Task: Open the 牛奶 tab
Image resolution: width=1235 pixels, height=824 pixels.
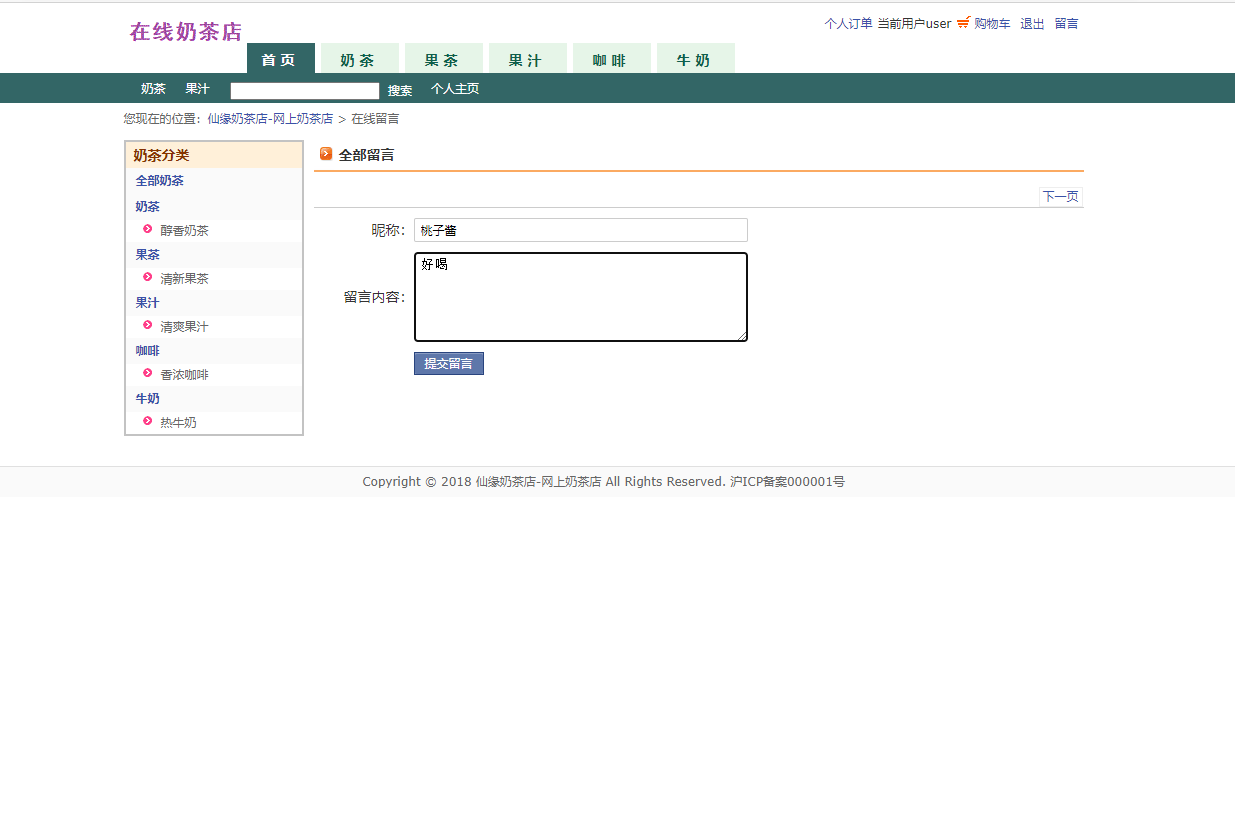Action: [695, 59]
